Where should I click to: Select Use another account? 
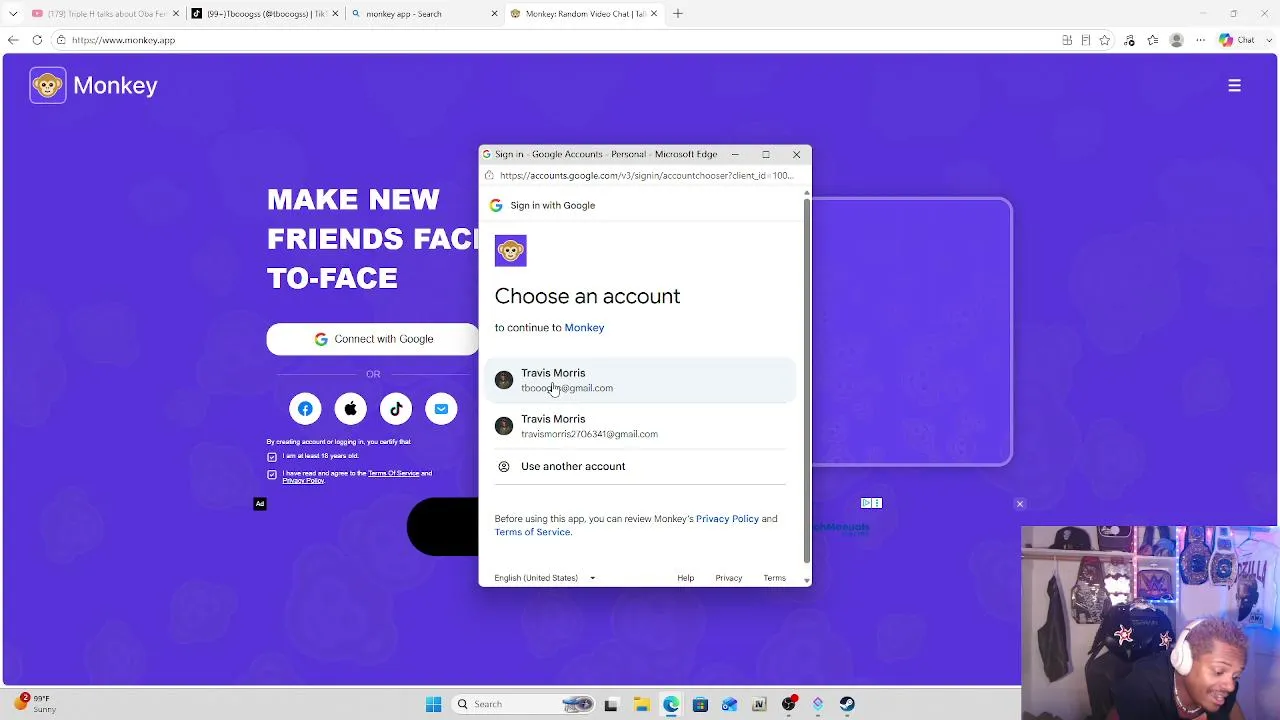coord(640,466)
